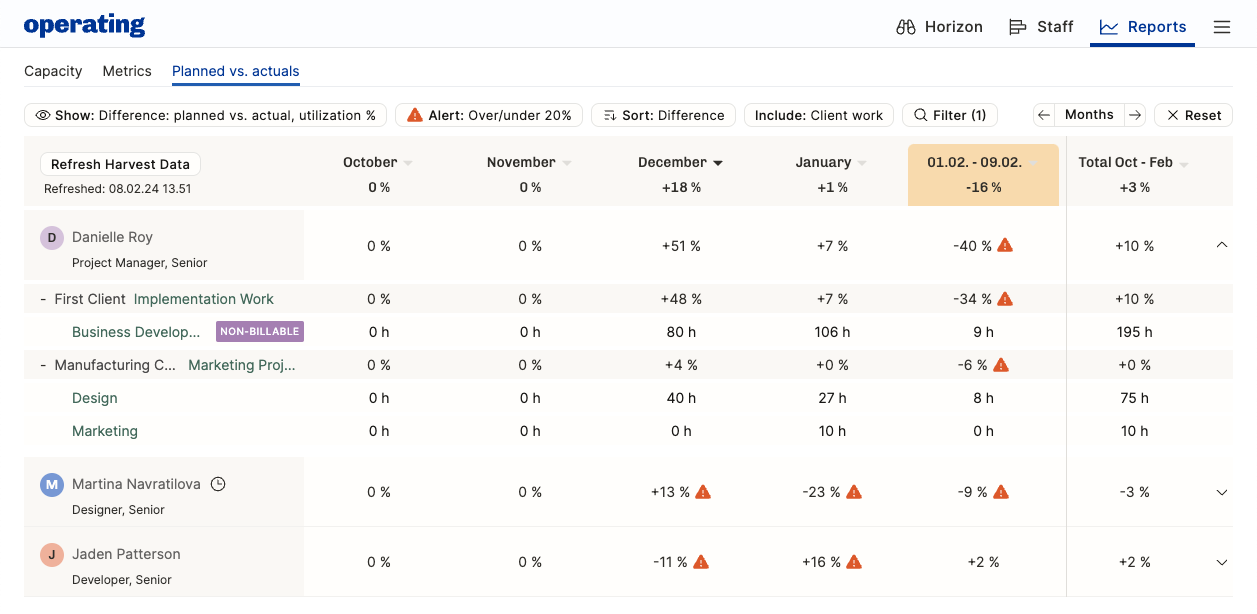This screenshot has width=1257, height=614.
Task: Open the hamburger menu icon
Action: (x=1221, y=27)
